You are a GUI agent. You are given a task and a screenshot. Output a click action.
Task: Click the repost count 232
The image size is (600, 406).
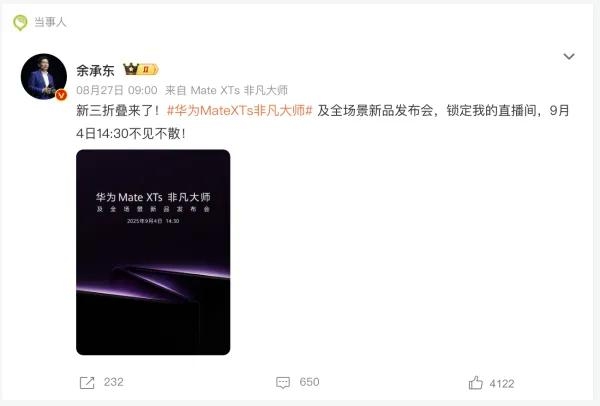(114, 382)
